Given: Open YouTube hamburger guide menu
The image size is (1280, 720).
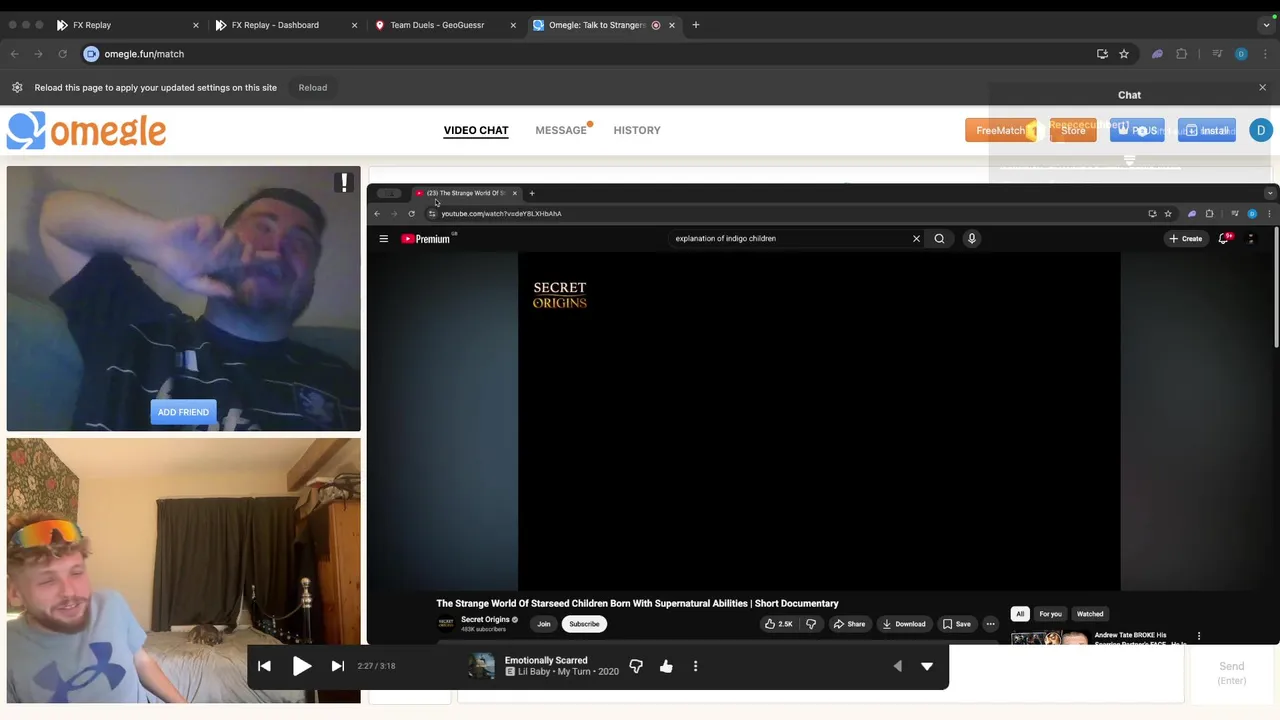Looking at the screenshot, I should (x=383, y=239).
